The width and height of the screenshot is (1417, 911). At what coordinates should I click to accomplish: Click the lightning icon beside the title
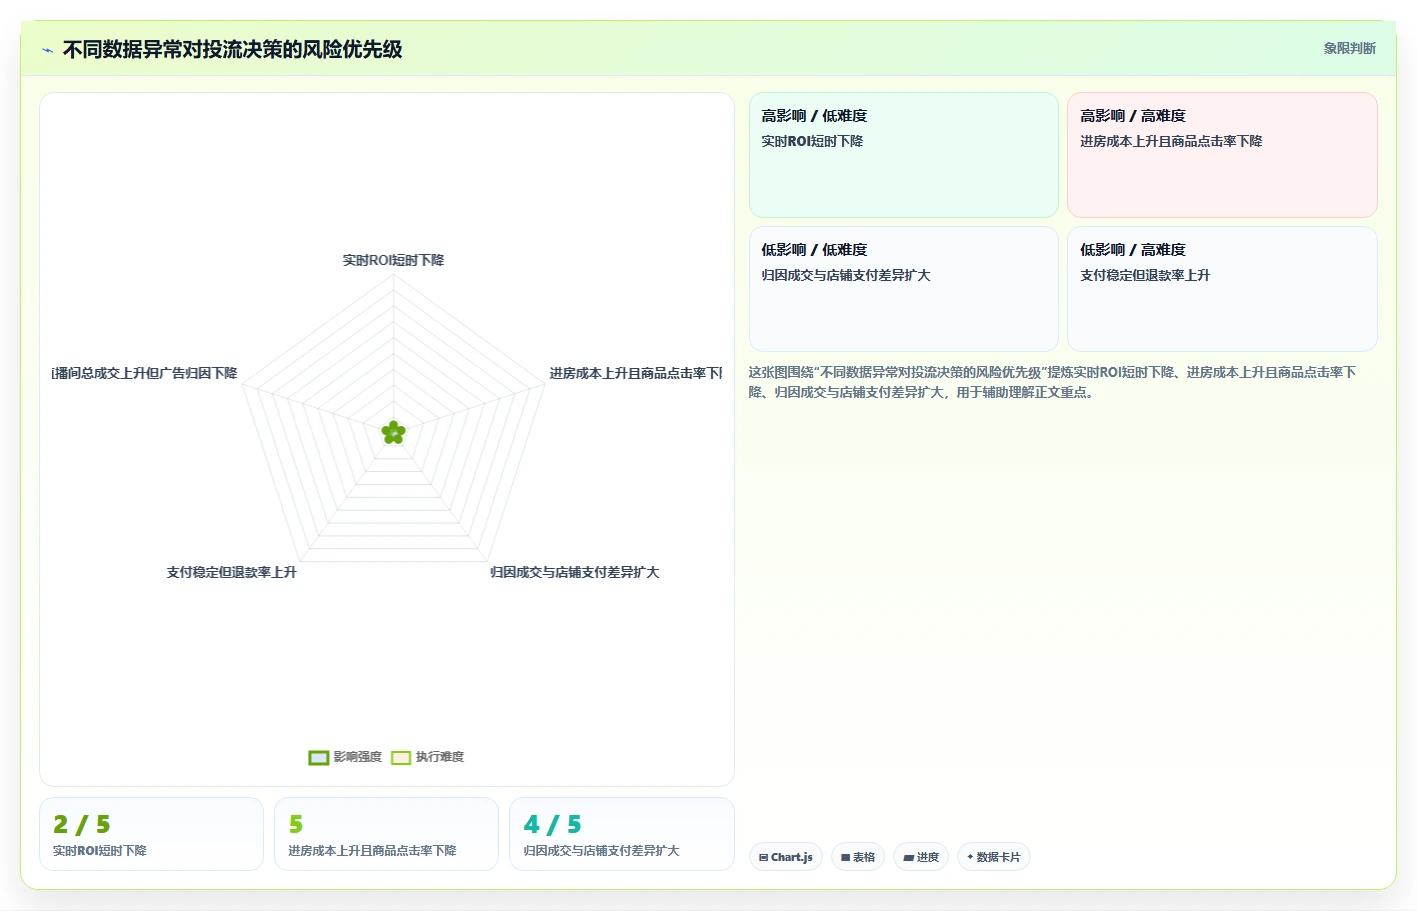[x=47, y=50]
